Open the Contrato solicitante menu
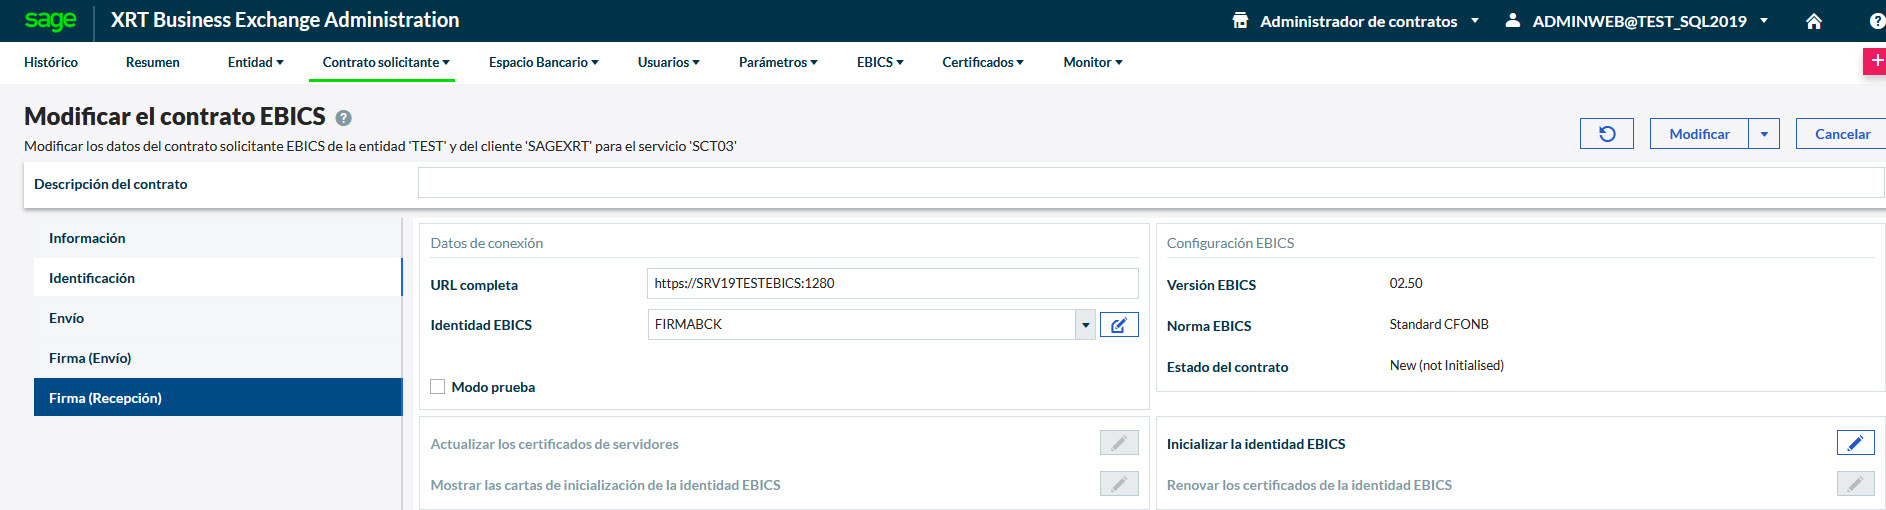1886x510 pixels. [385, 62]
